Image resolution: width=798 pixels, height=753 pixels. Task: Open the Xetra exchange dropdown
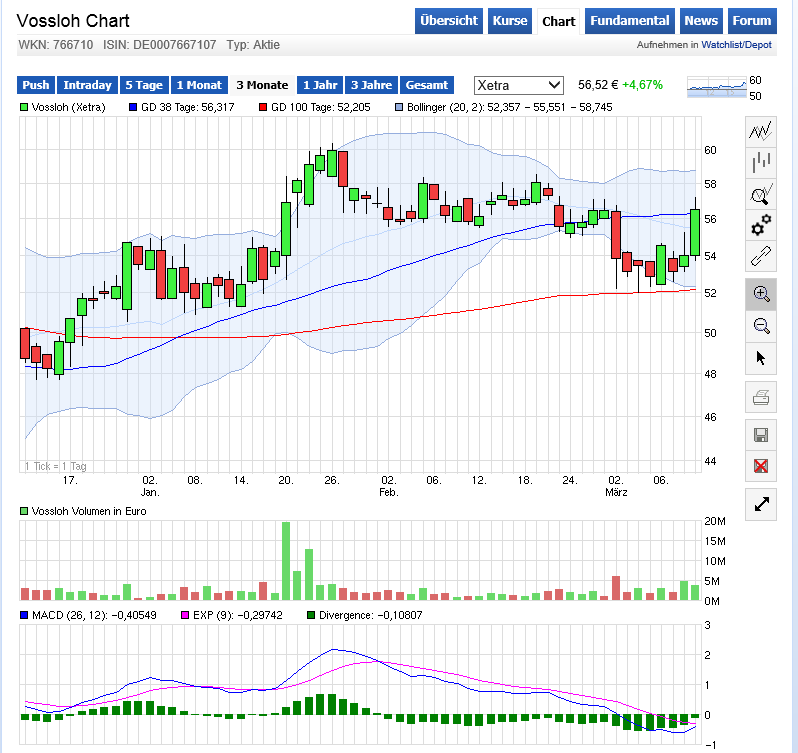(x=519, y=85)
